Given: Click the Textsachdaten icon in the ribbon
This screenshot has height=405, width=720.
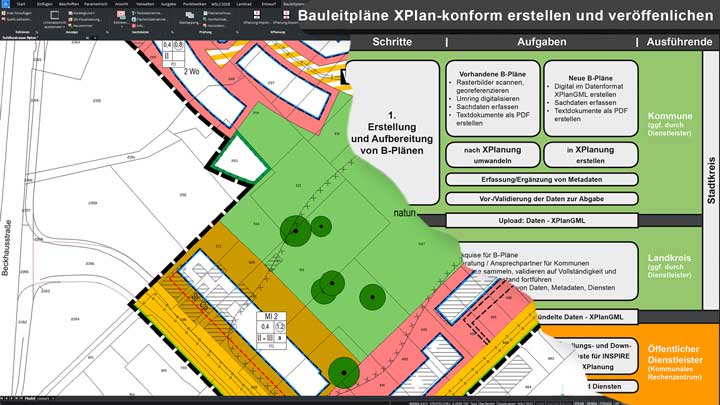Looking at the screenshot, I should click(133, 13).
